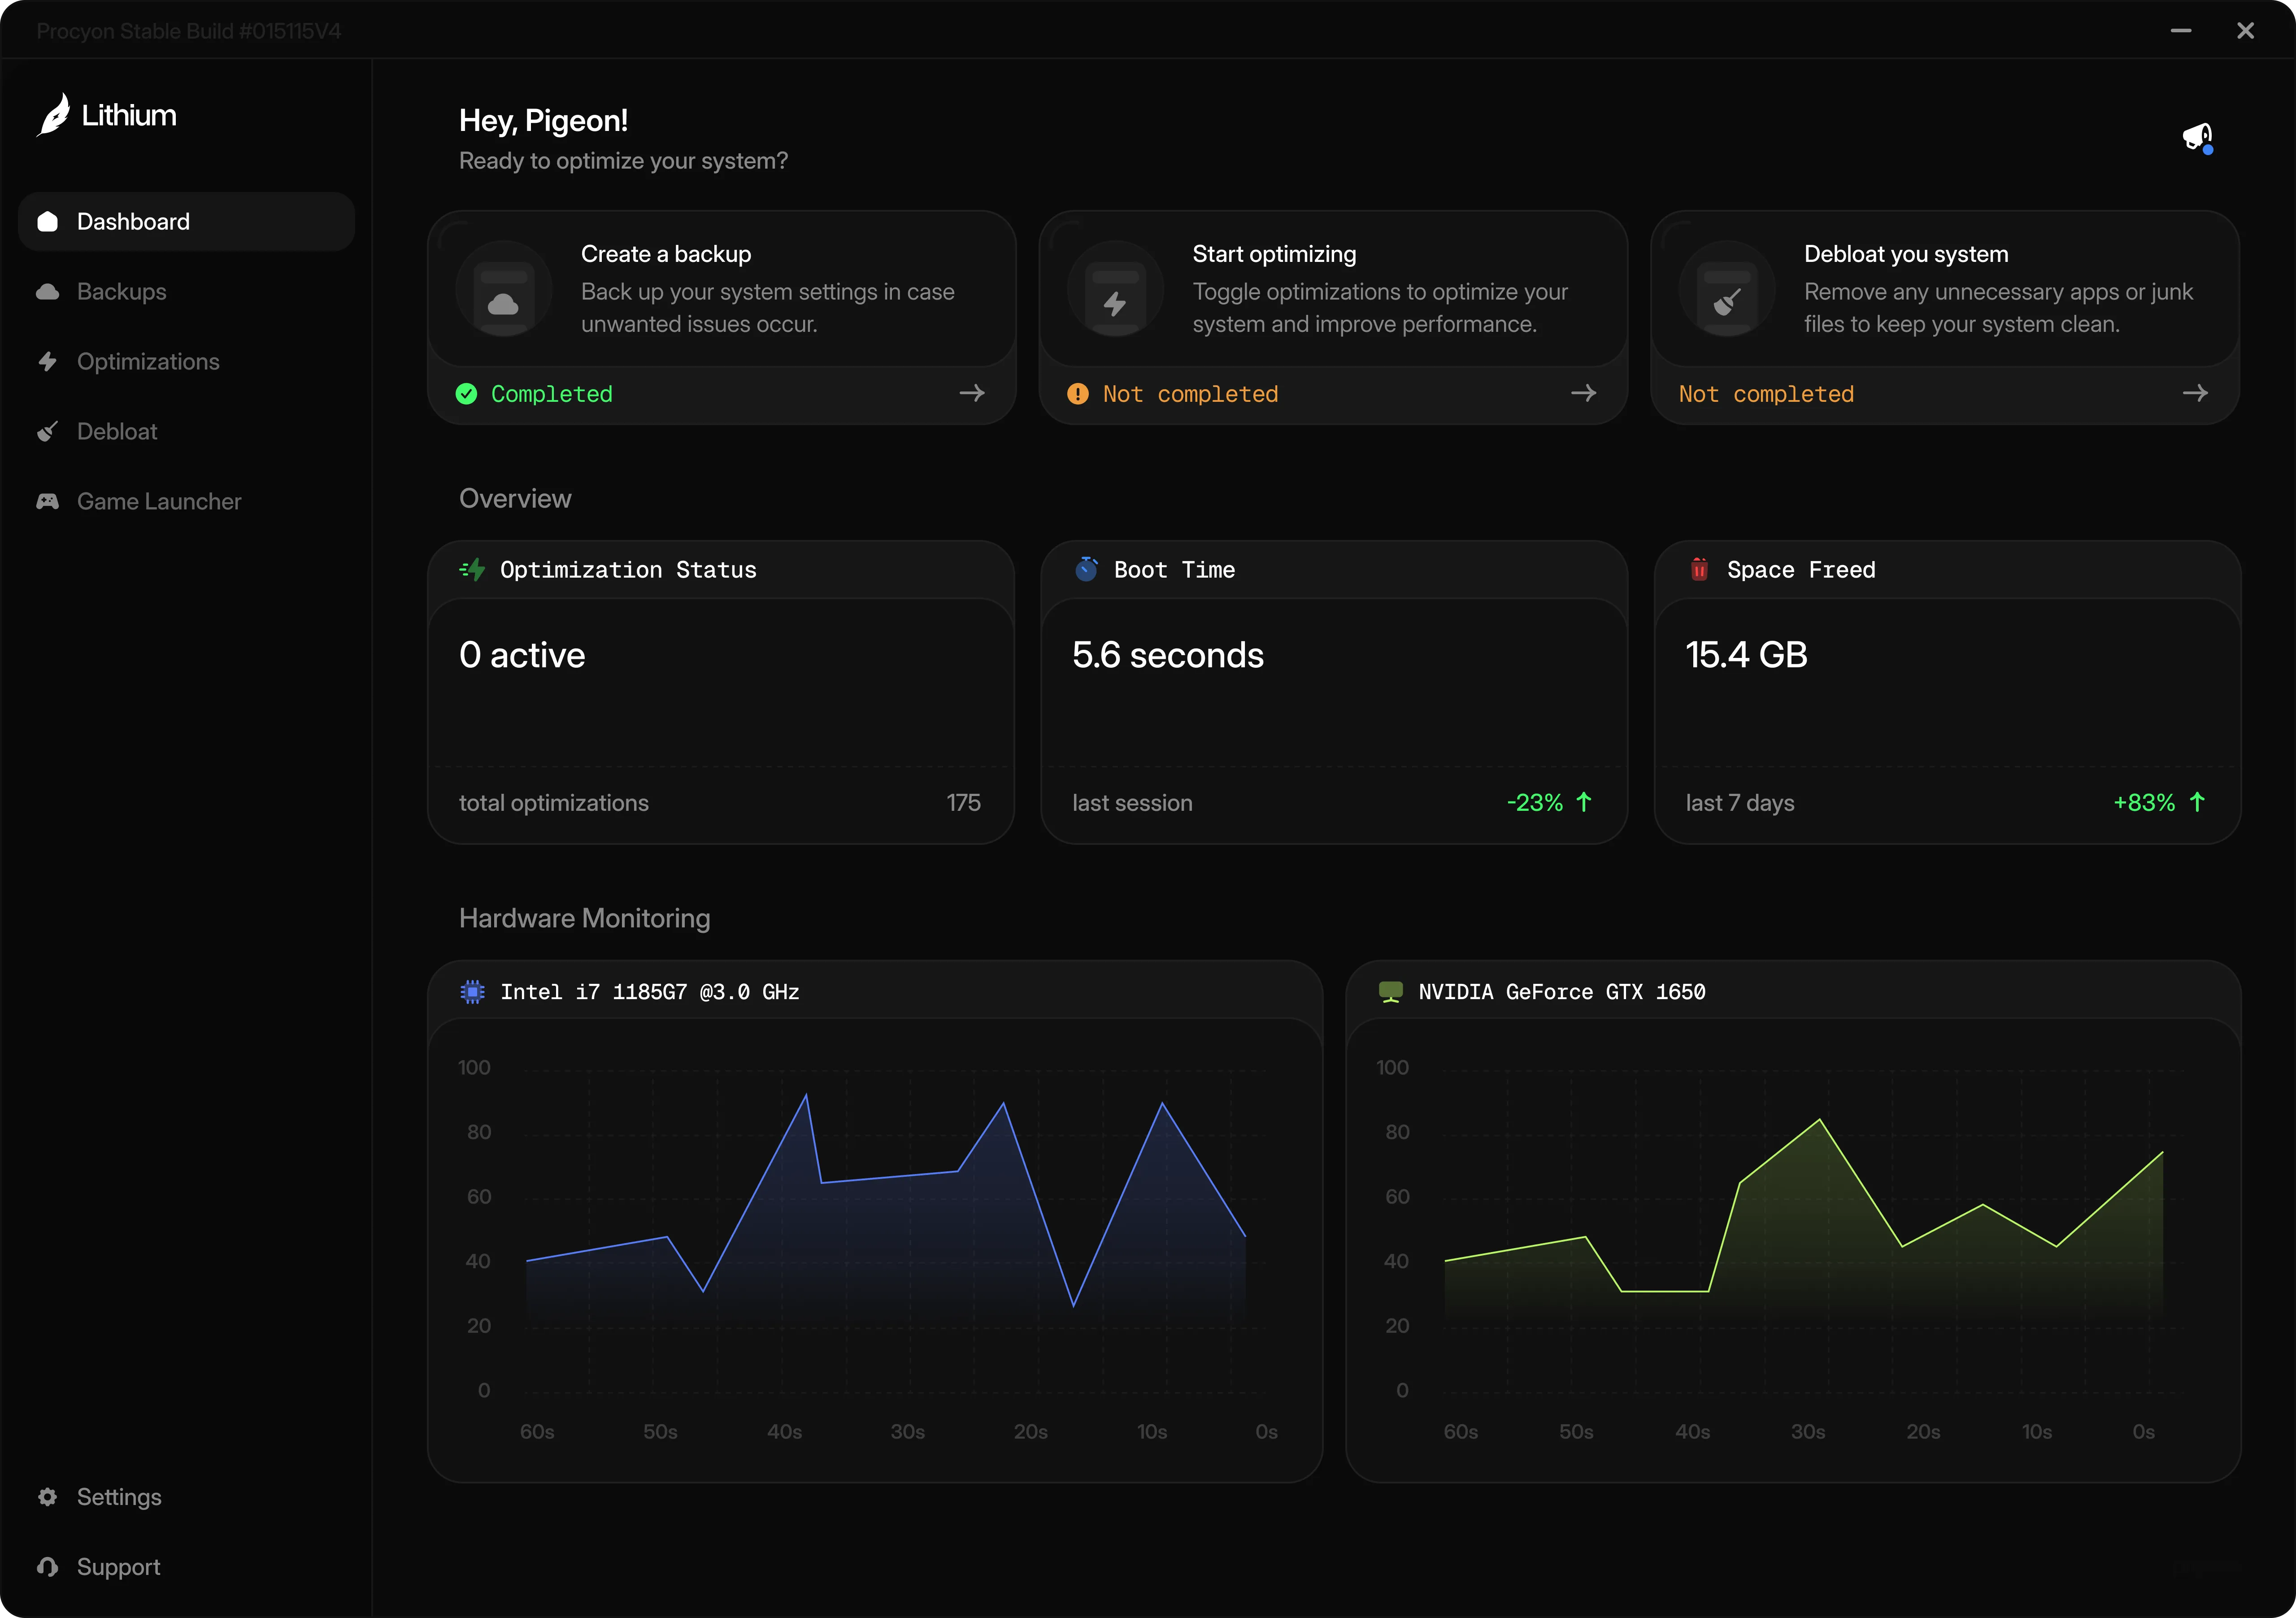The width and height of the screenshot is (2296, 1618).
Task: Open the Start optimizing arrow
Action: [1584, 393]
